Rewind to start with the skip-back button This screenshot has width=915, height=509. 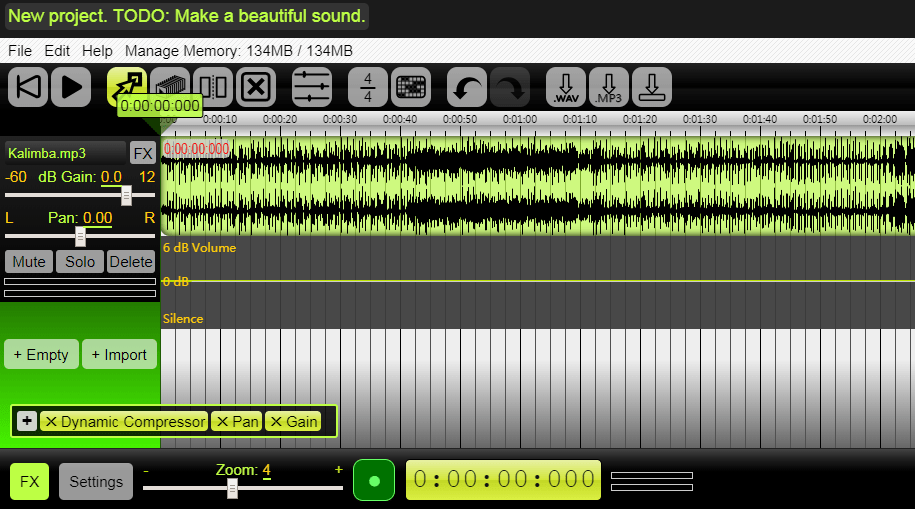(x=28, y=88)
